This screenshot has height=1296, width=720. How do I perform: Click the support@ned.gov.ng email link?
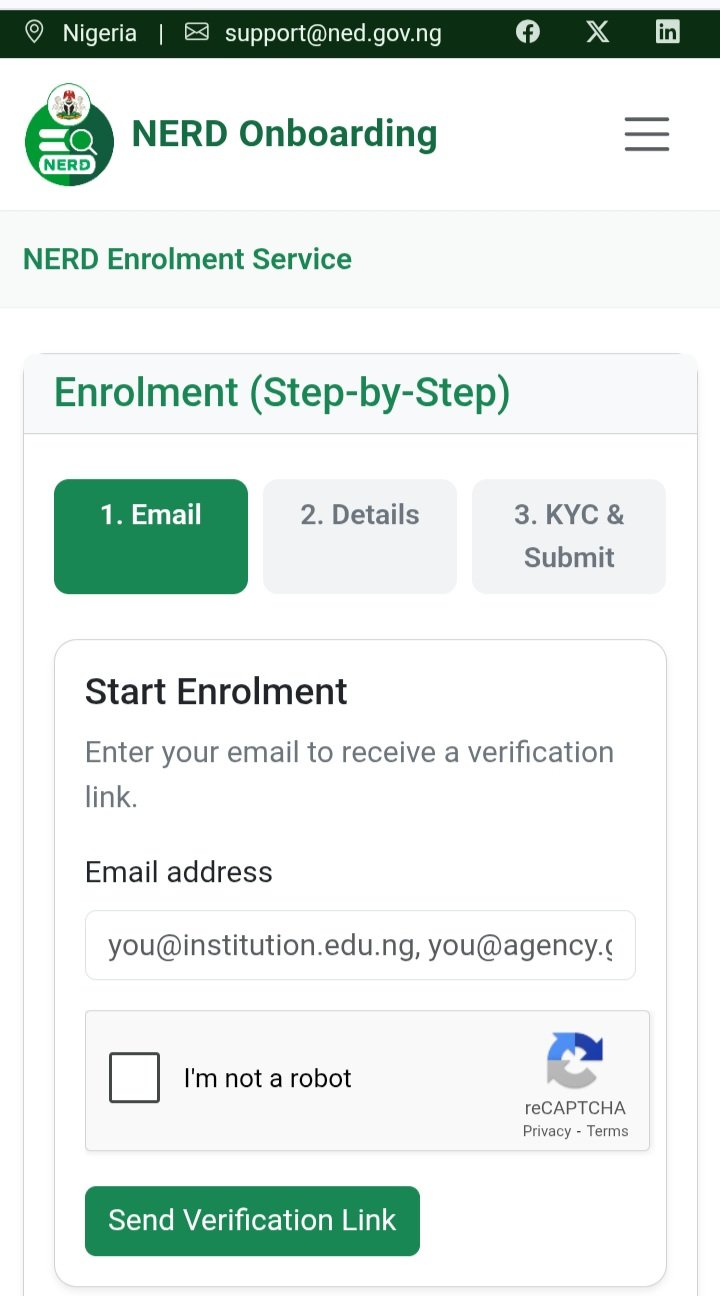[x=333, y=33]
